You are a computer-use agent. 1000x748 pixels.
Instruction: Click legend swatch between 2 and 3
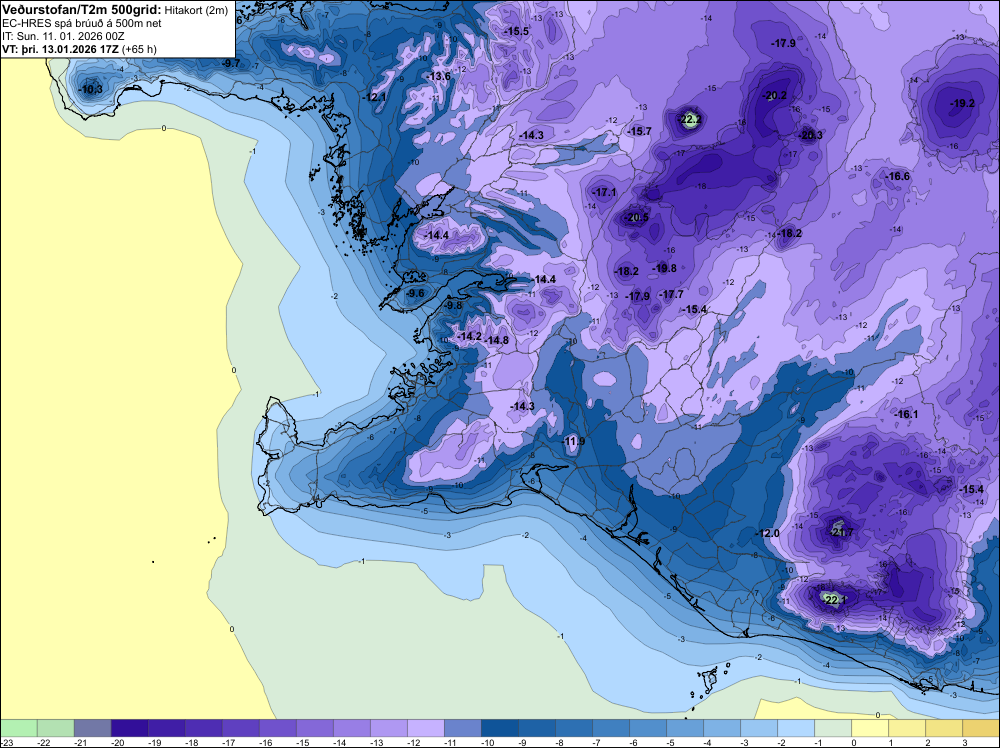[943, 728]
